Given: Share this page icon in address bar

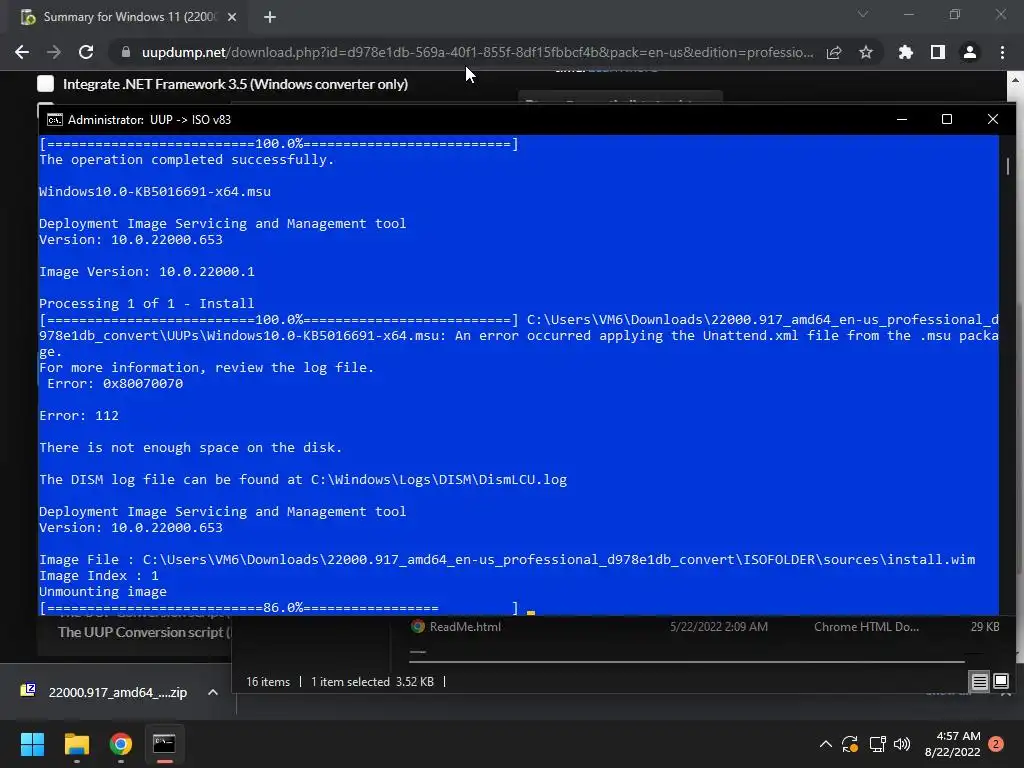Looking at the screenshot, I should (834, 52).
